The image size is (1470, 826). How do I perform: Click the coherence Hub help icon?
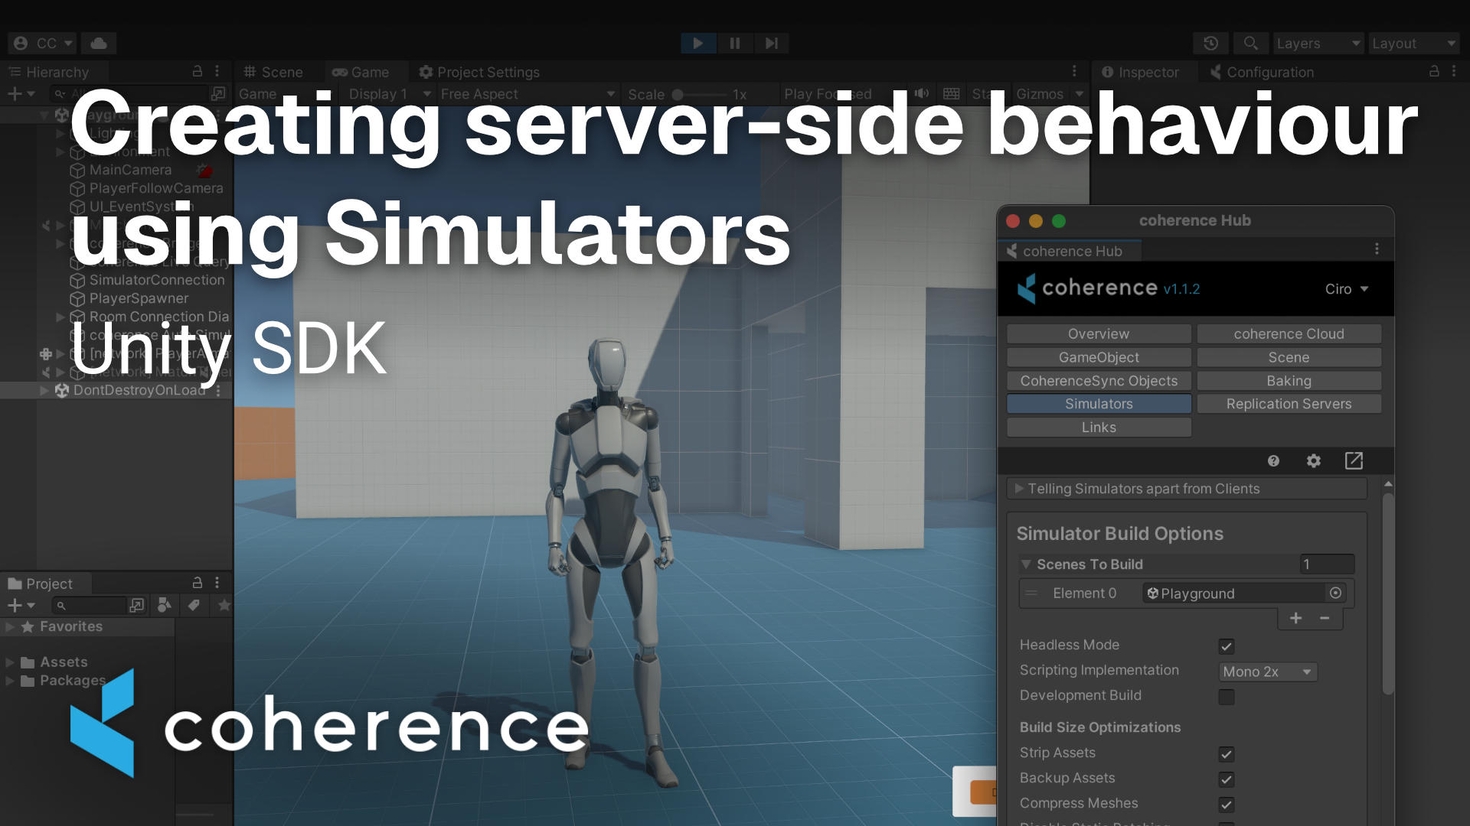point(1273,461)
